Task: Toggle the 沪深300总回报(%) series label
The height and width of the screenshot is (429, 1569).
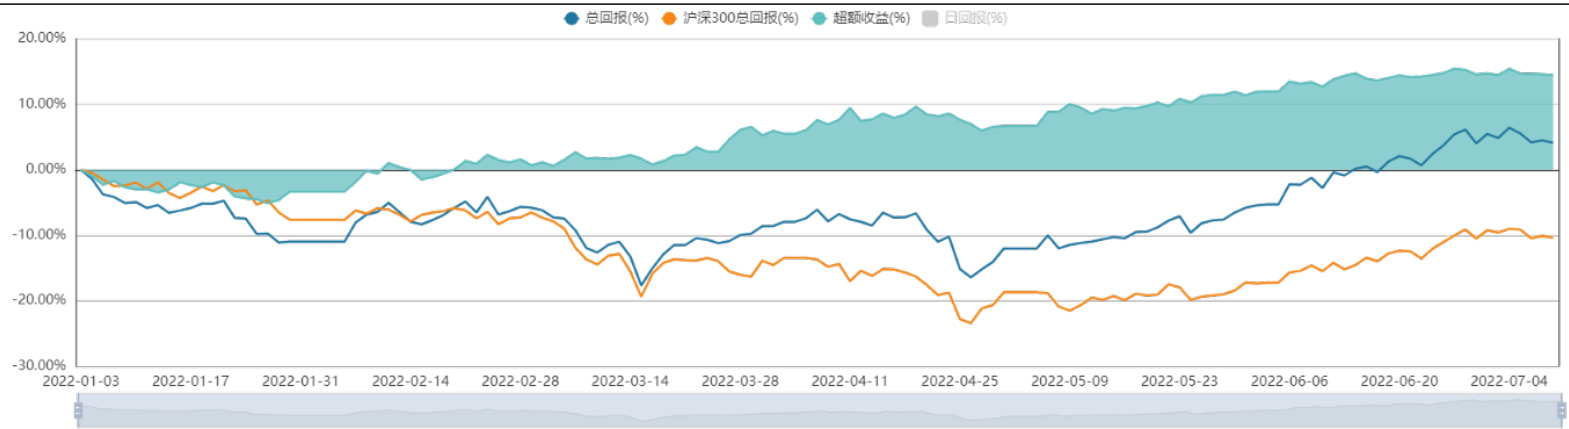Action: (740, 18)
